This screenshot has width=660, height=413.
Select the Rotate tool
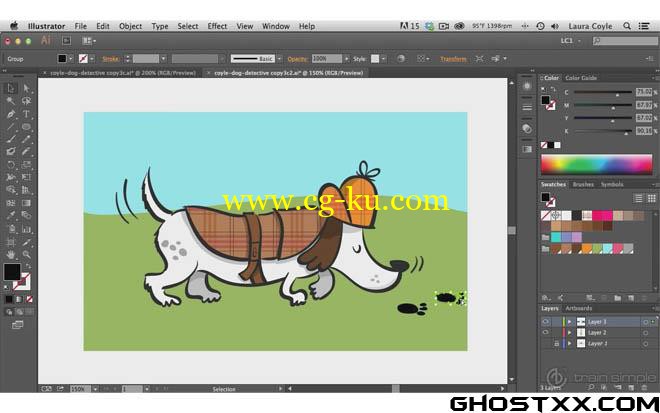pyautogui.click(x=11, y=165)
